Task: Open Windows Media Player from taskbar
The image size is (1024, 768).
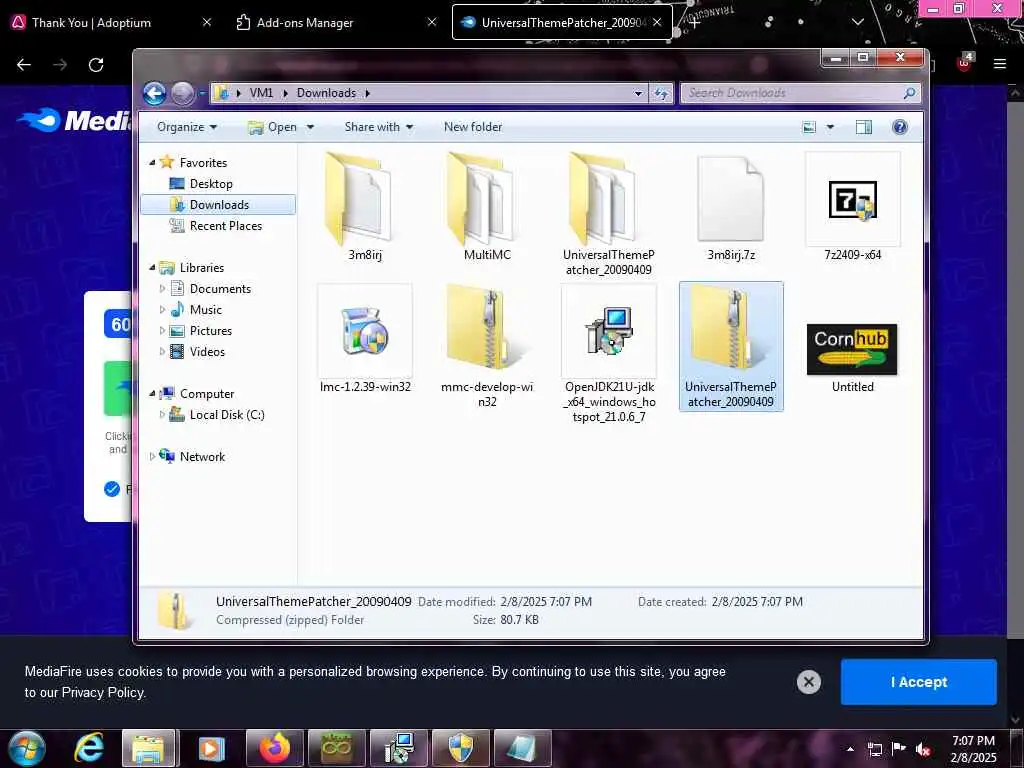Action: (x=211, y=748)
